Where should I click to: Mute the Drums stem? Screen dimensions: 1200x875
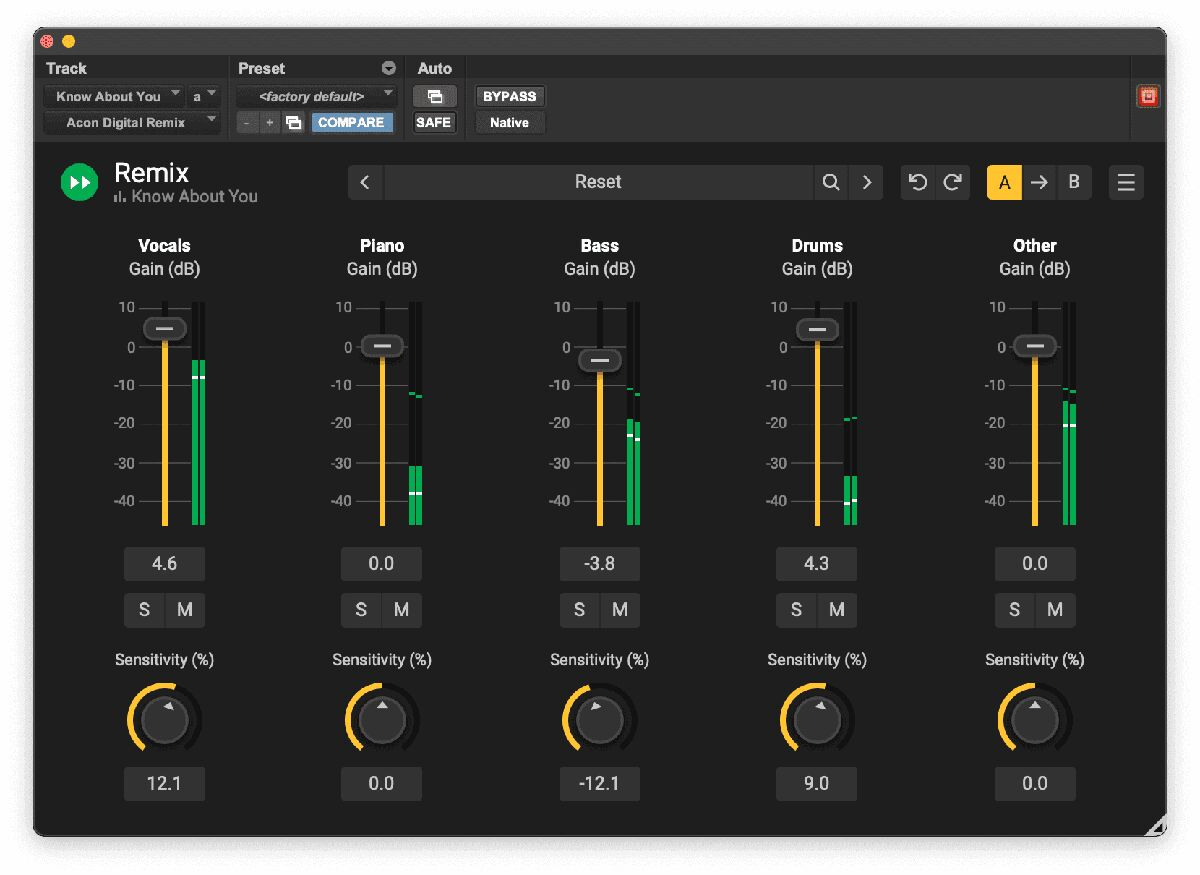[837, 610]
